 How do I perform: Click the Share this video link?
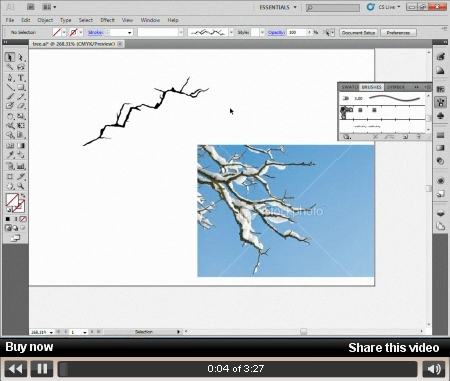point(394,348)
